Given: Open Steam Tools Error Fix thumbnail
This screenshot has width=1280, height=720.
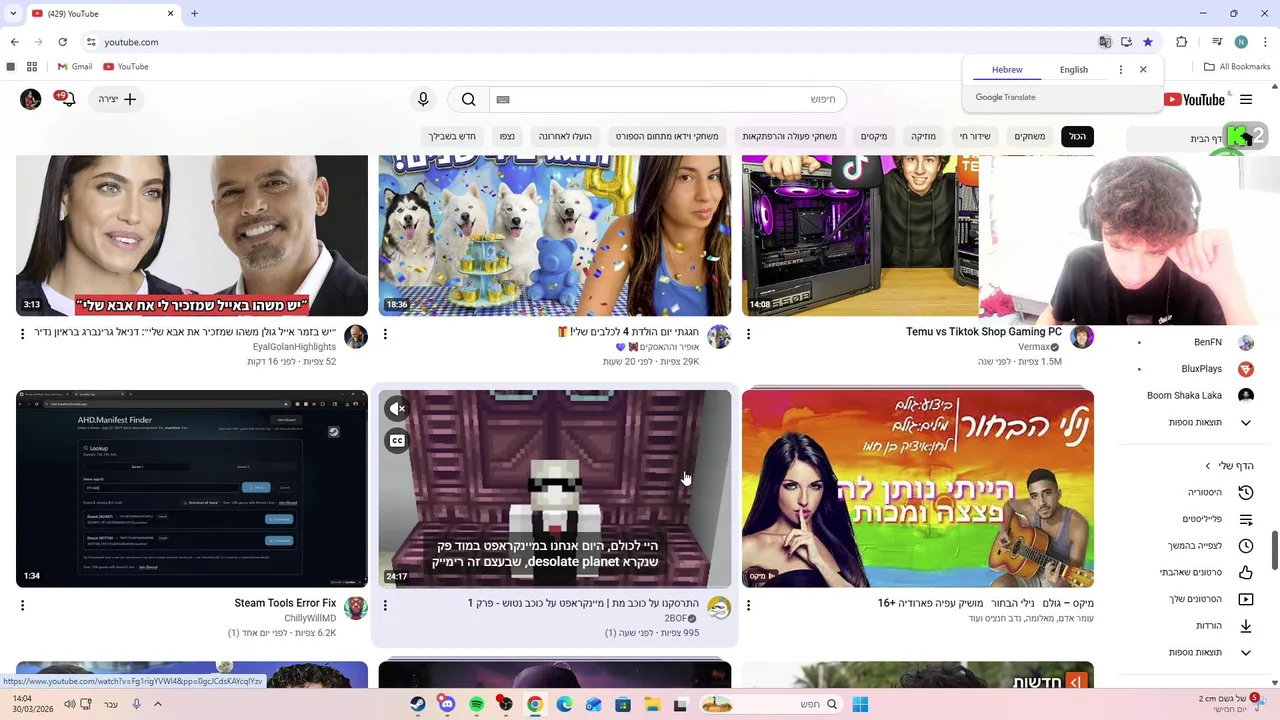Looking at the screenshot, I should point(192,488).
